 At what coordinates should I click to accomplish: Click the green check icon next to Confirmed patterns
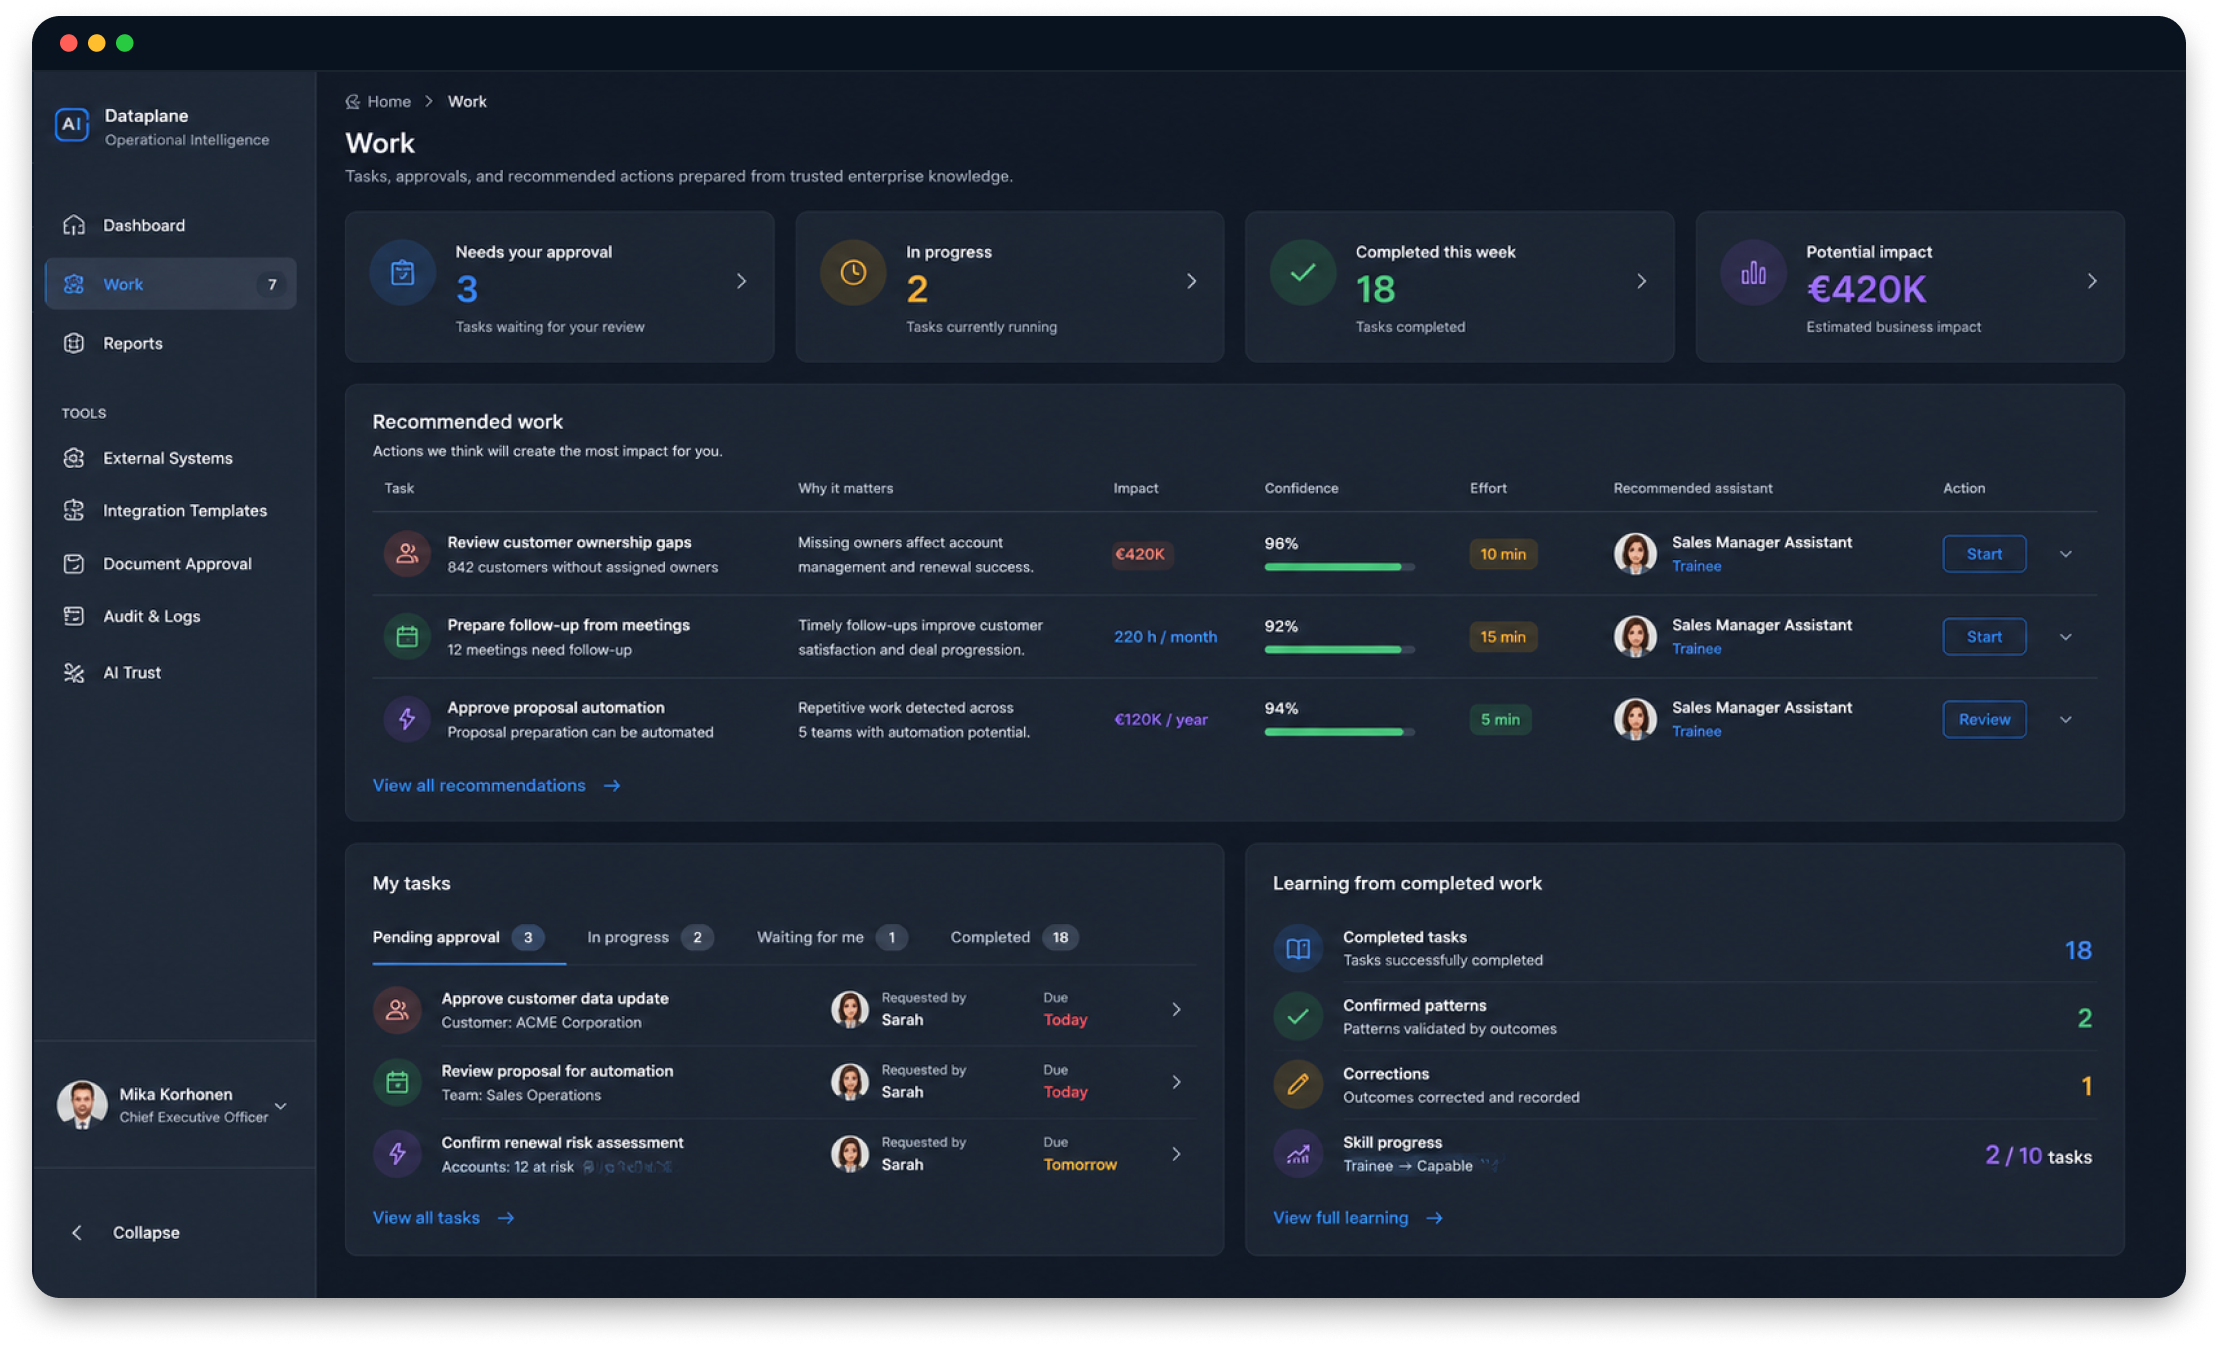click(x=1298, y=1016)
